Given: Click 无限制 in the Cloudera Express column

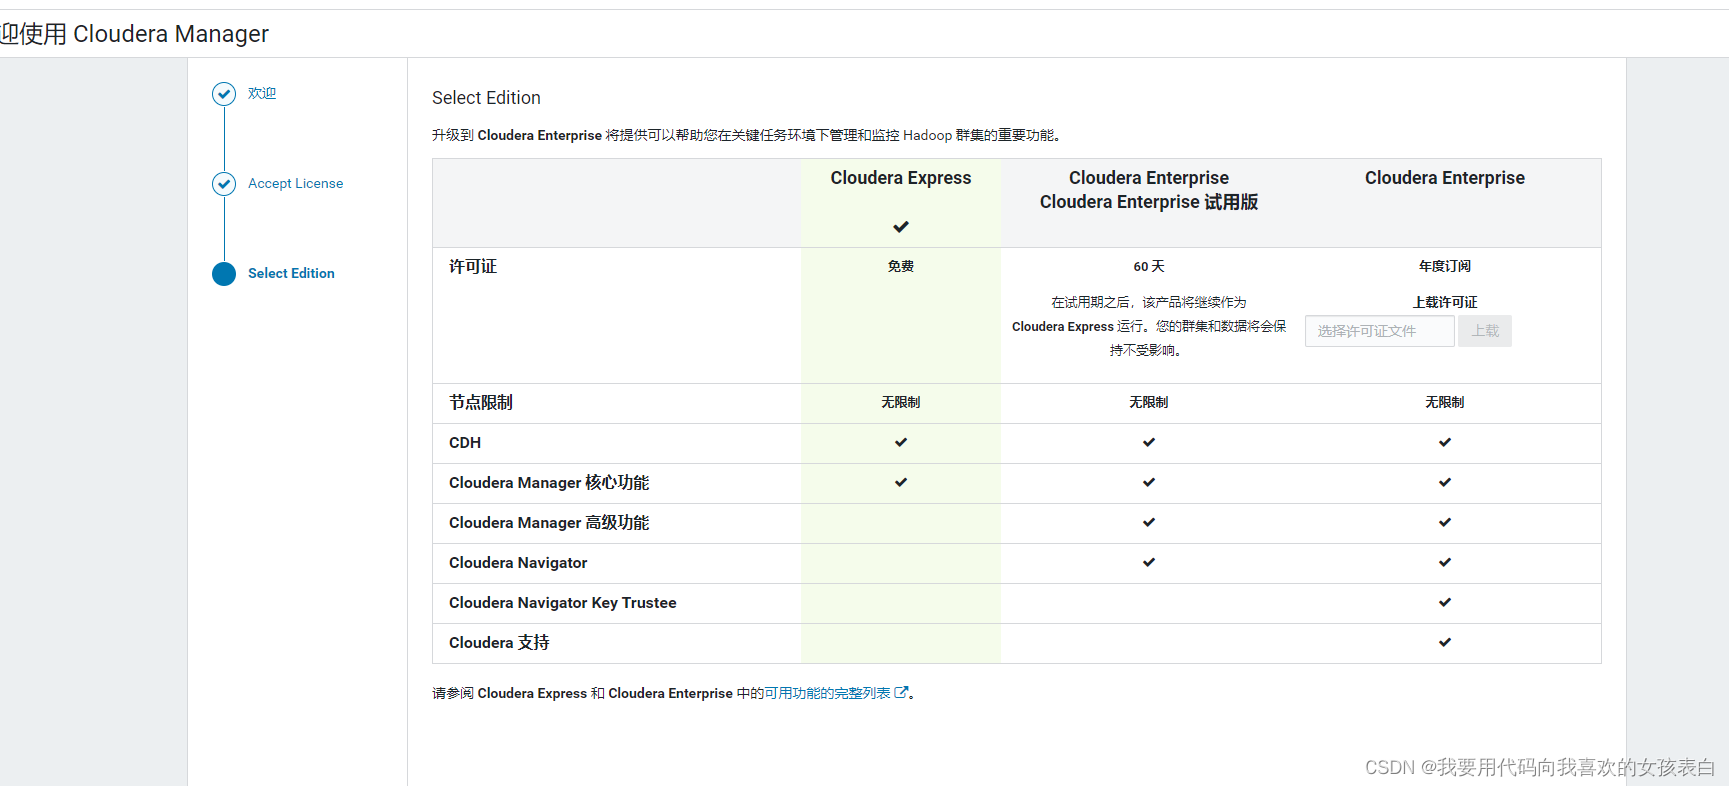Looking at the screenshot, I should [x=901, y=402].
